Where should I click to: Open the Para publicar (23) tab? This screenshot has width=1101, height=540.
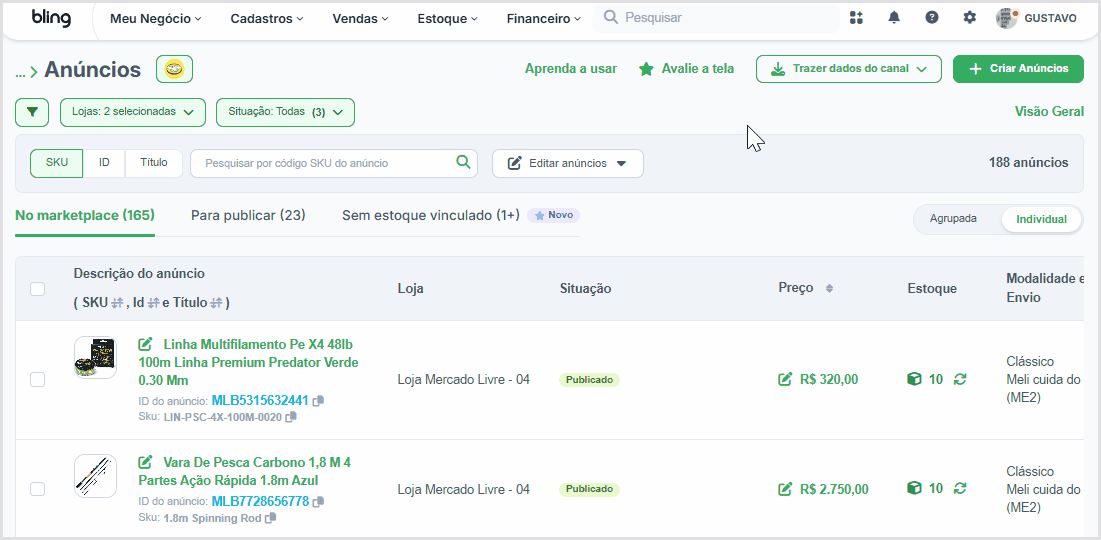tap(248, 216)
